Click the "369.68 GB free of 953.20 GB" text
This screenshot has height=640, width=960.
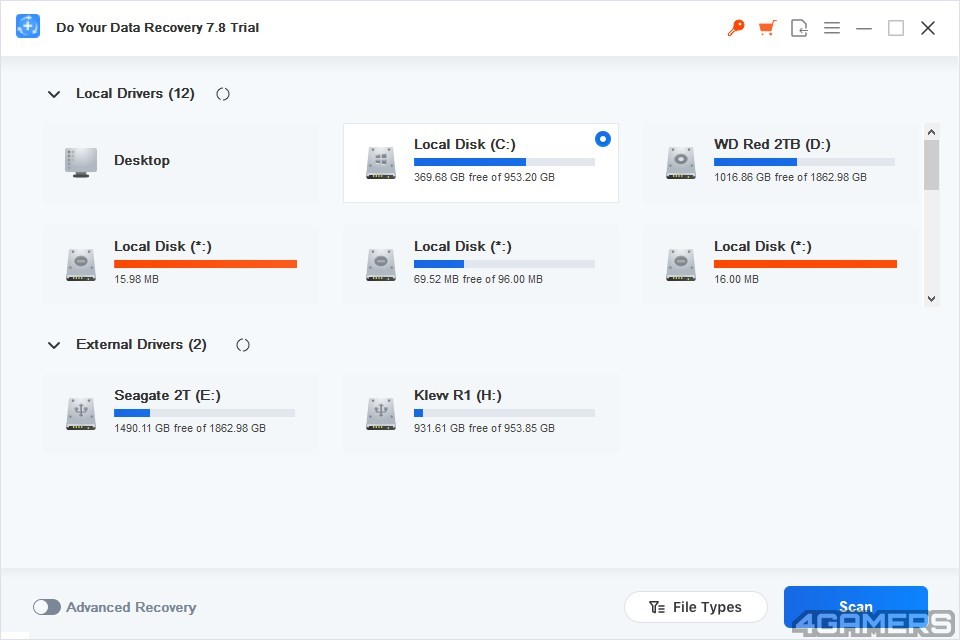pyautogui.click(x=484, y=177)
